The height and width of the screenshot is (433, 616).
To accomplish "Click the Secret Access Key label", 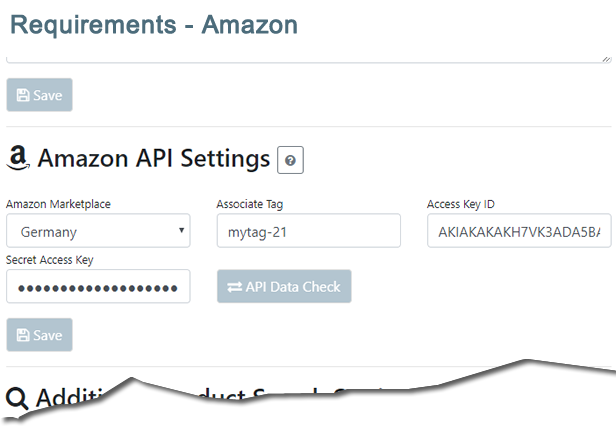I will click(50, 260).
